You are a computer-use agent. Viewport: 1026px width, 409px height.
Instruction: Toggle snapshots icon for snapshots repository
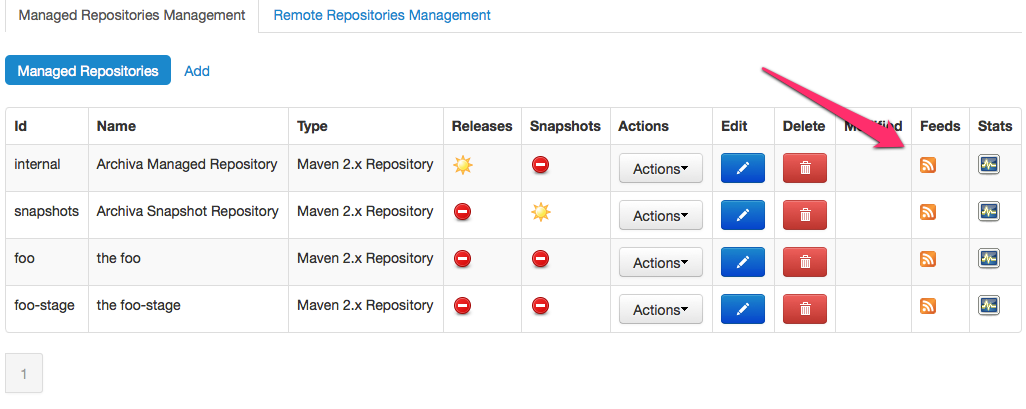[540, 211]
